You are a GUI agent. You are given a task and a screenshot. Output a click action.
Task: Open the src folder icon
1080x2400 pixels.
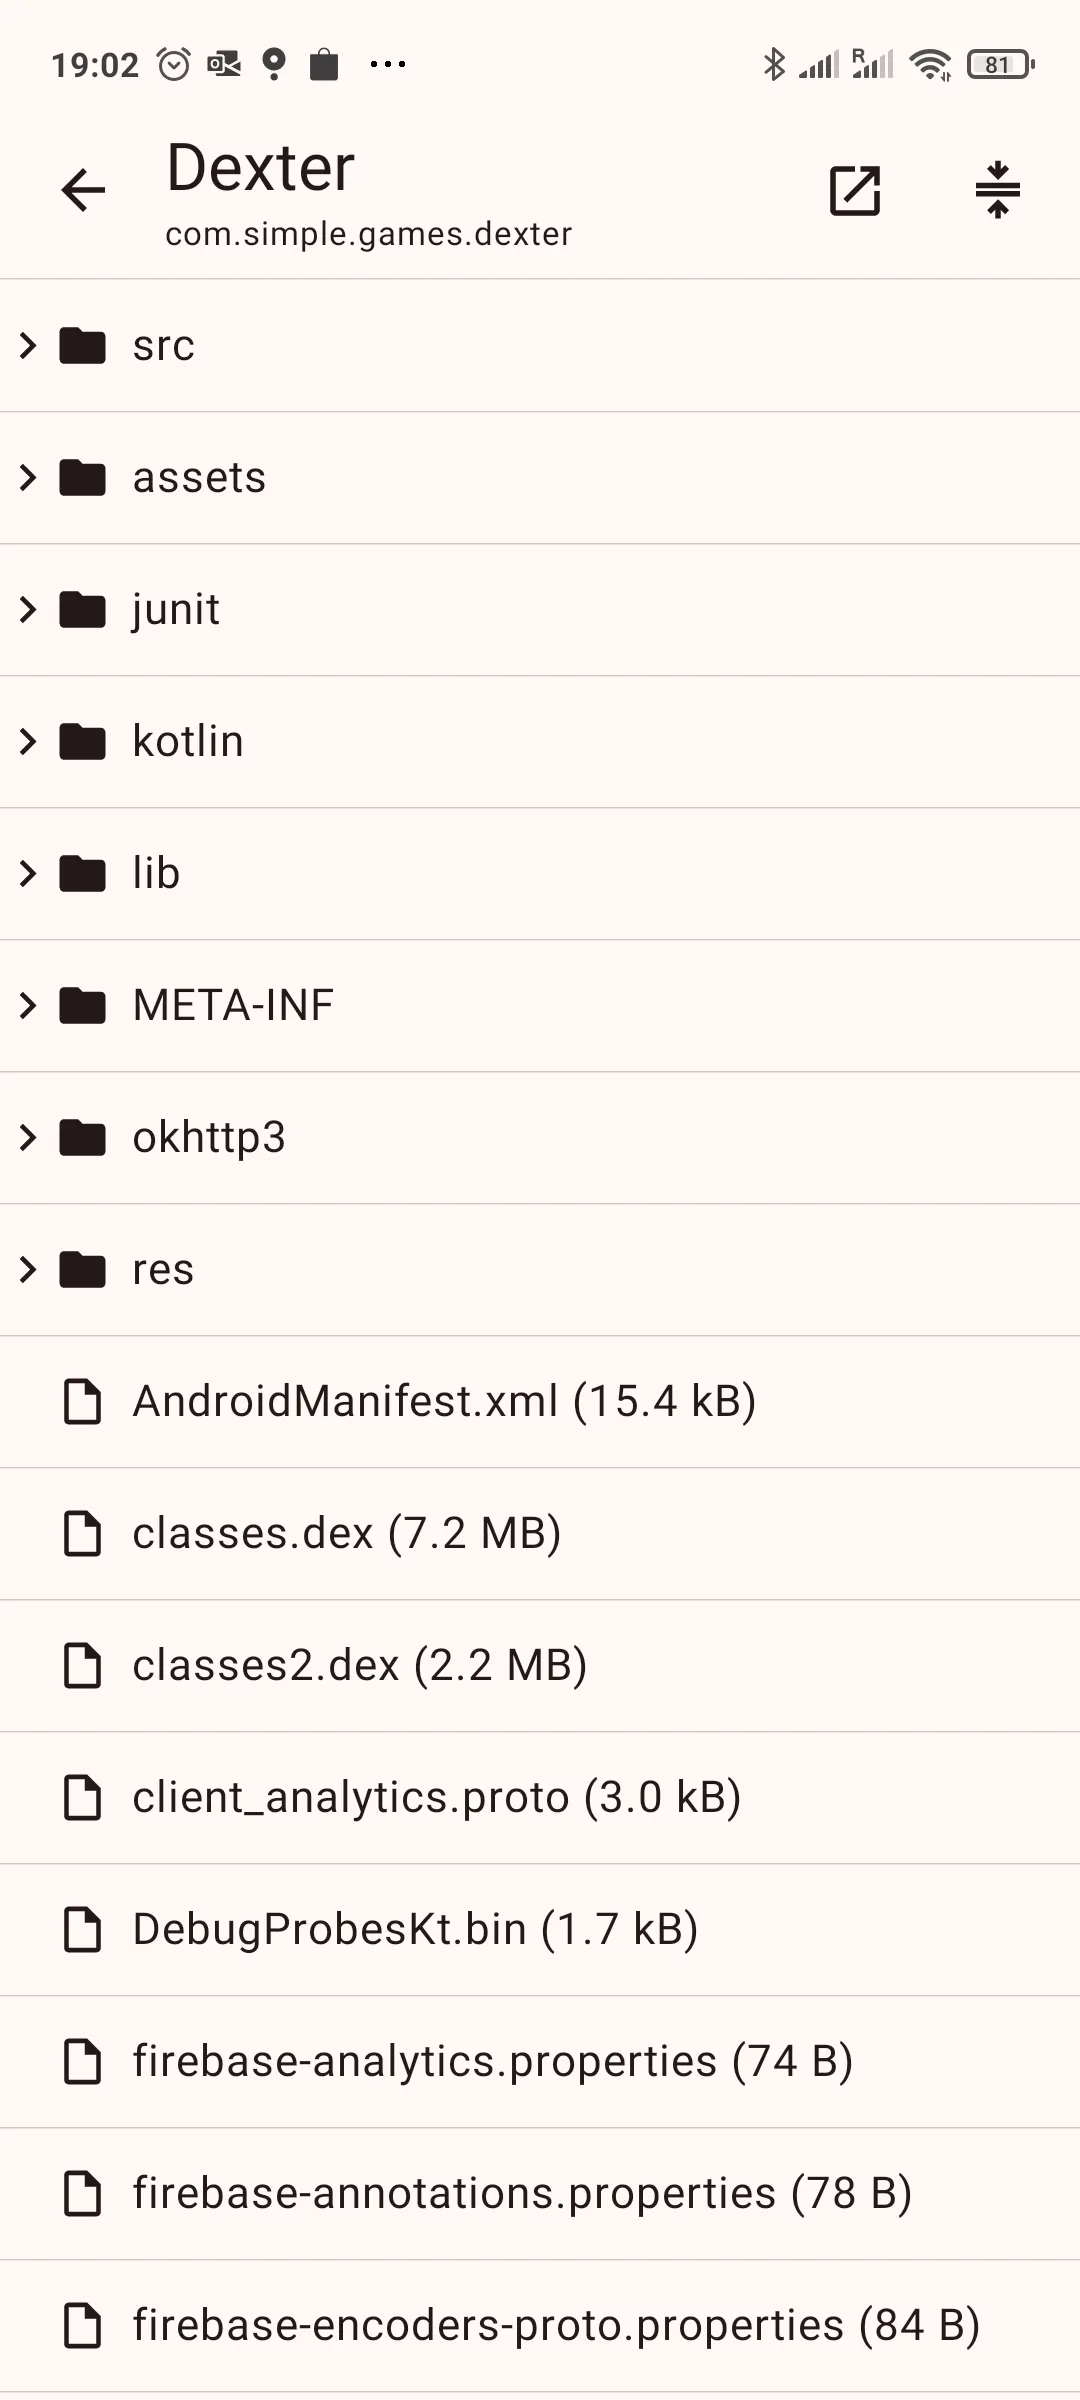pyautogui.click(x=81, y=345)
